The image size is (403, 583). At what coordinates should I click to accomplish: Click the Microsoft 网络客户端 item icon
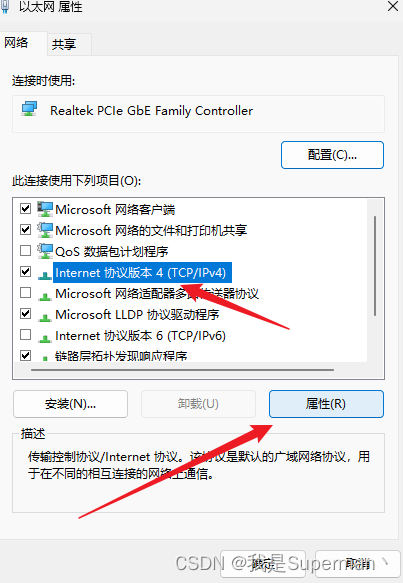click(x=45, y=209)
